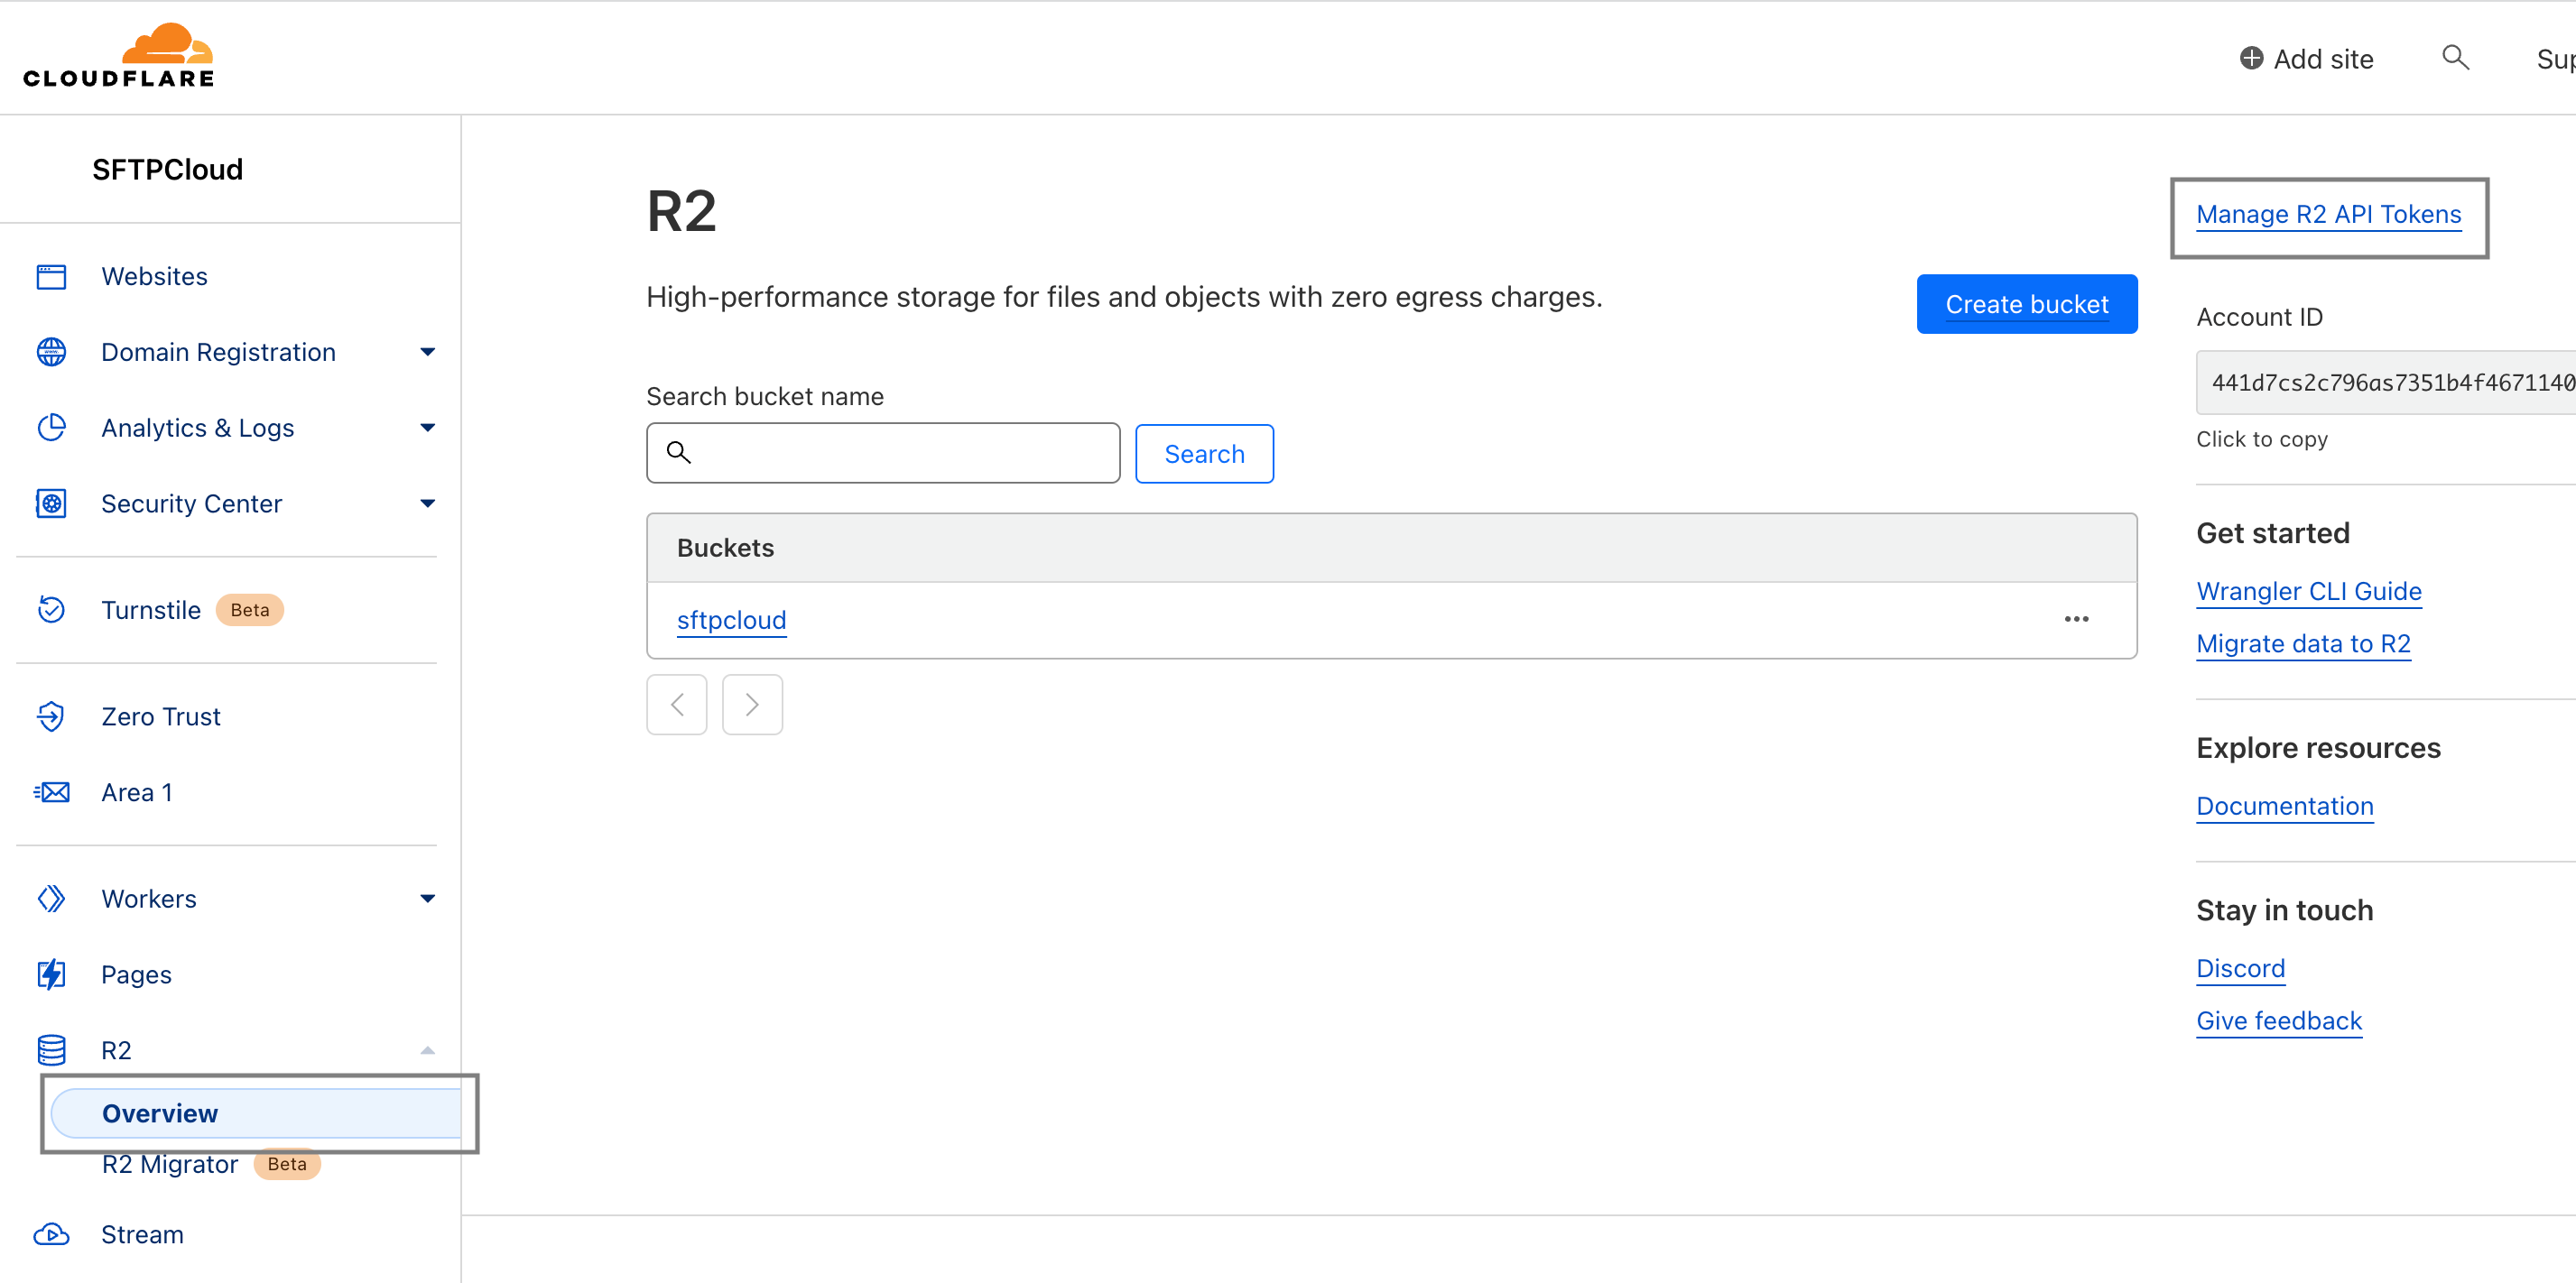
Task: Open Websites in the sidebar
Action: tap(154, 277)
